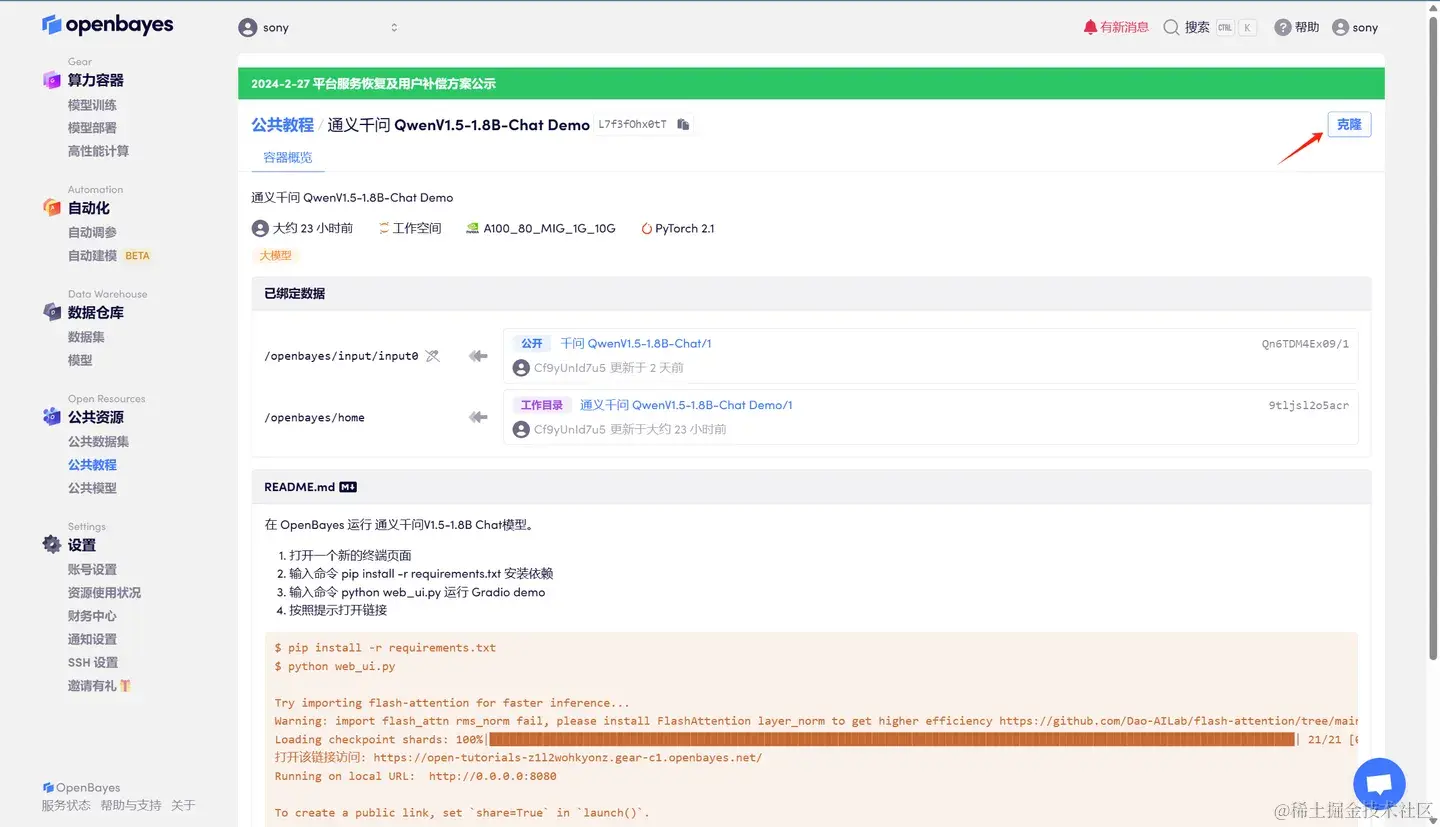This screenshot has width=1440, height=827.
Task: Open the 公共资源 section icon
Action: (x=52, y=417)
